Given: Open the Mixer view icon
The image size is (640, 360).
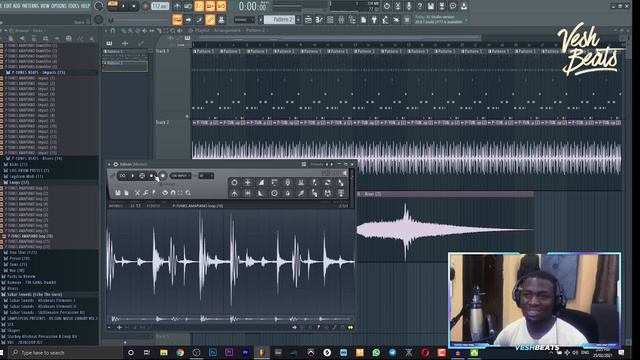Looking at the screenshot, I should (341, 20).
